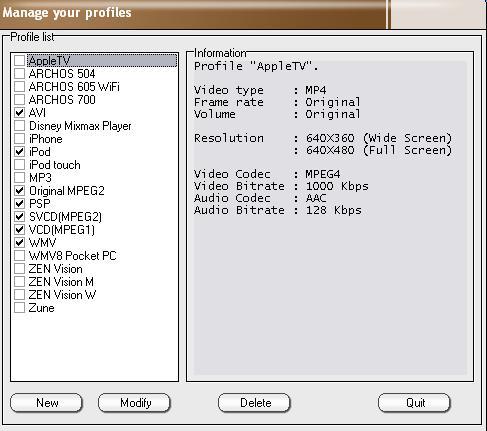
Task: Select the iPod touch entry
Action: 55,165
